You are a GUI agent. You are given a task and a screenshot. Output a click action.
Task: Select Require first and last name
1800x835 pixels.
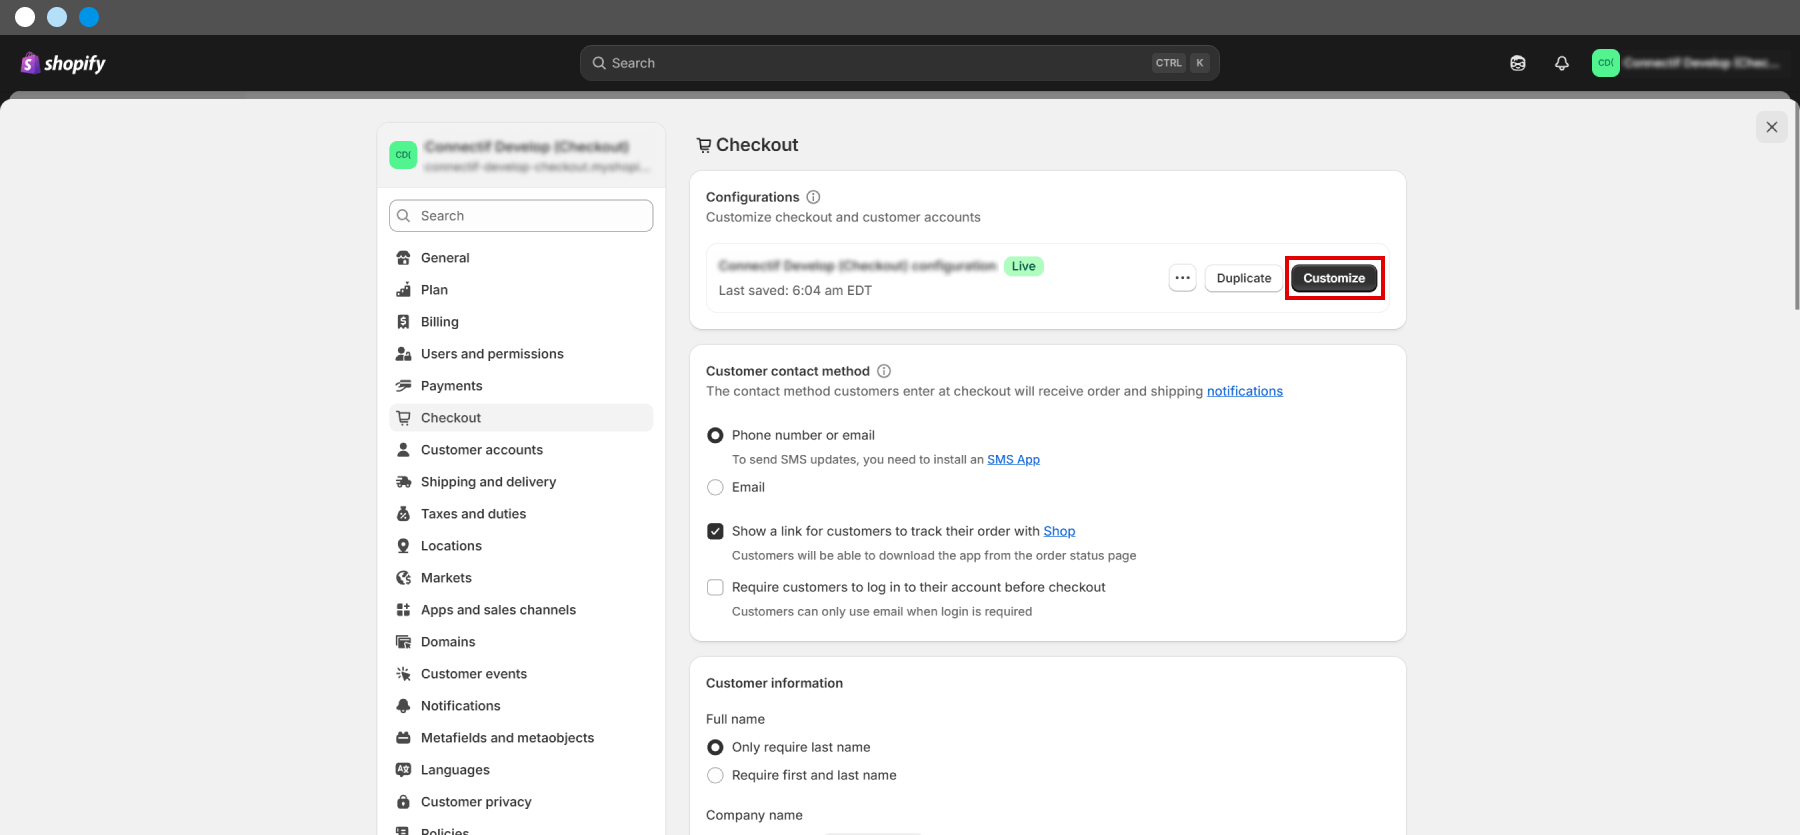pyautogui.click(x=715, y=775)
